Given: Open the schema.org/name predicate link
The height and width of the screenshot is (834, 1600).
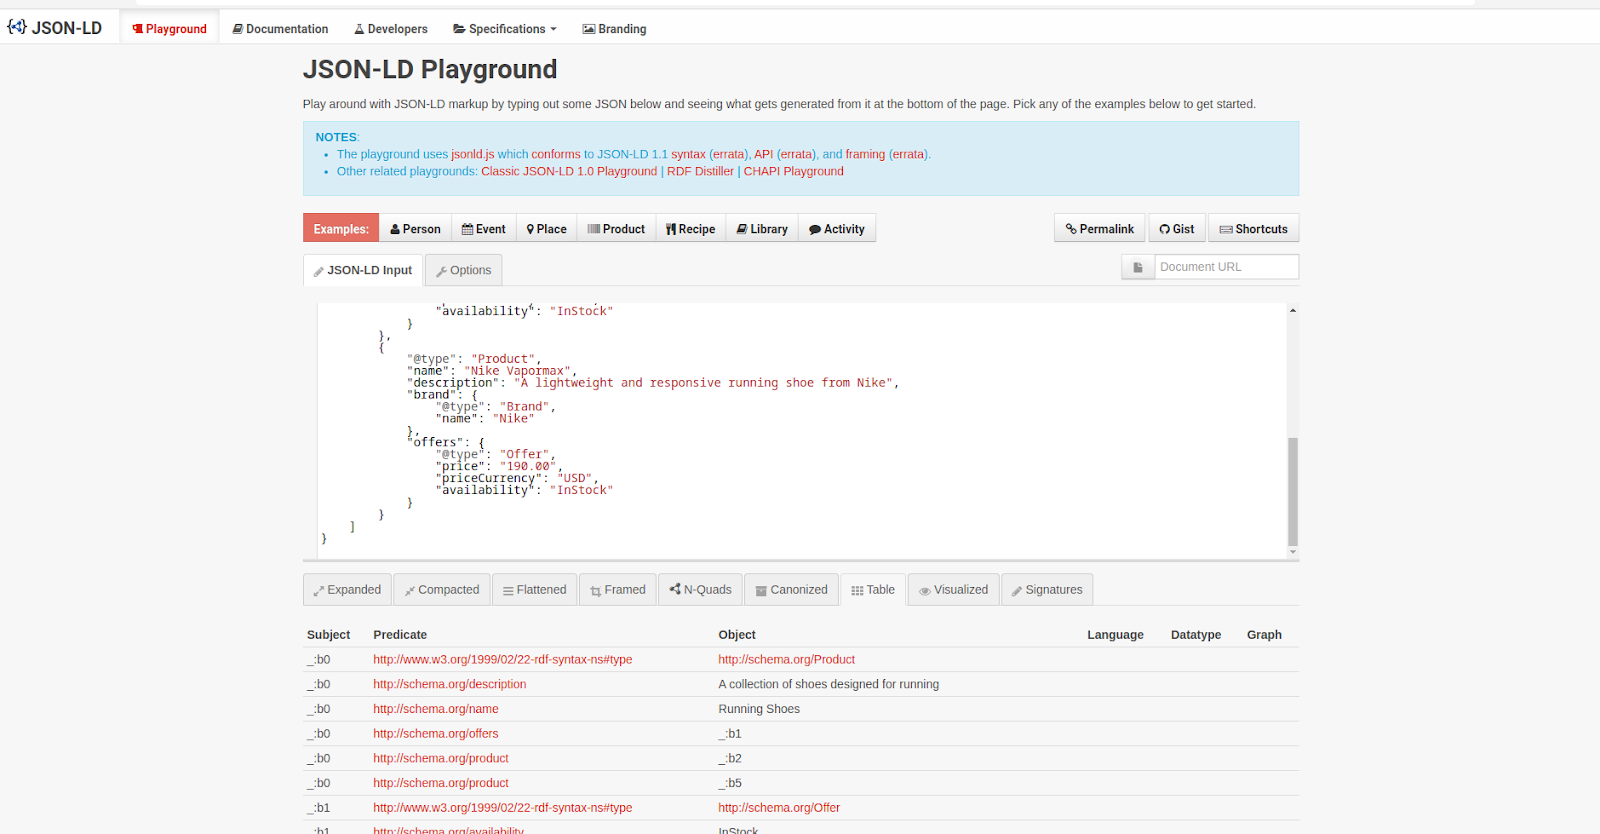Looking at the screenshot, I should tap(435, 709).
